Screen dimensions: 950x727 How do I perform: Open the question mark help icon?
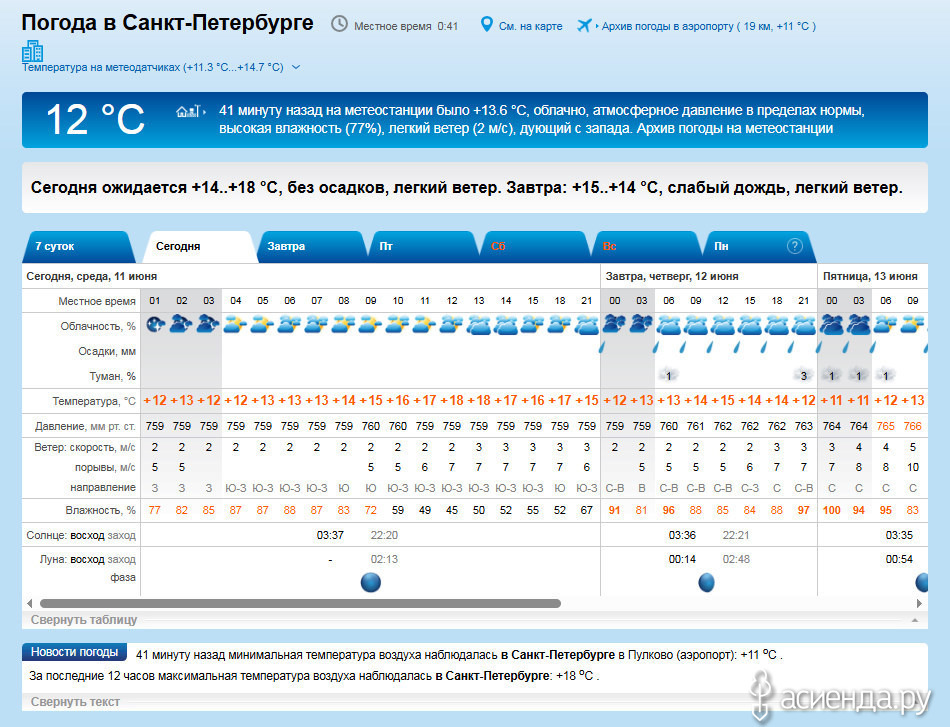tap(794, 246)
